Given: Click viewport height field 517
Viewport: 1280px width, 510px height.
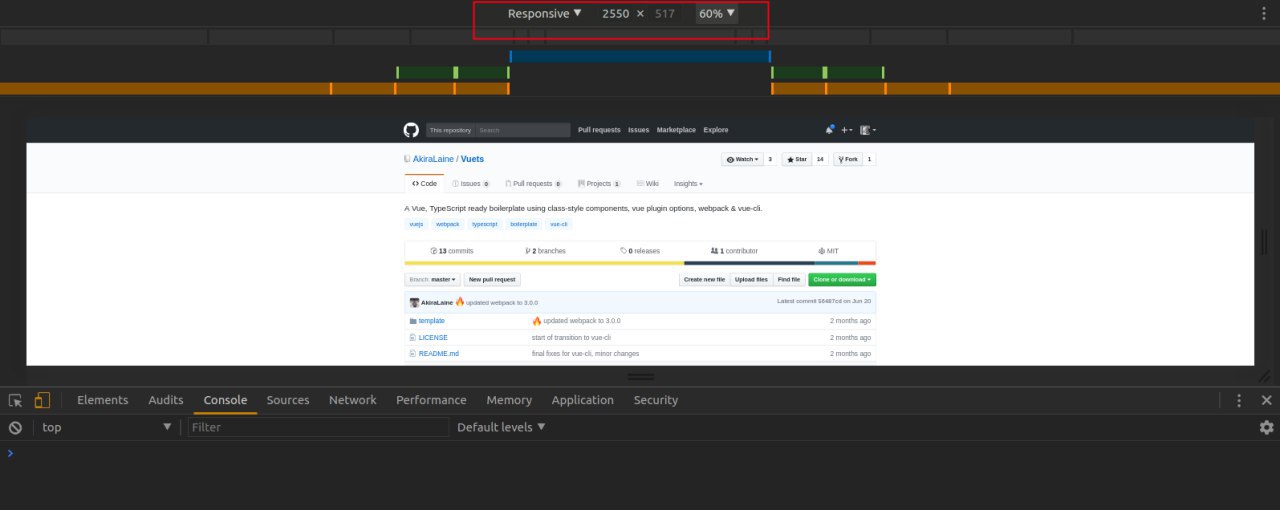Looking at the screenshot, I should coord(665,14).
